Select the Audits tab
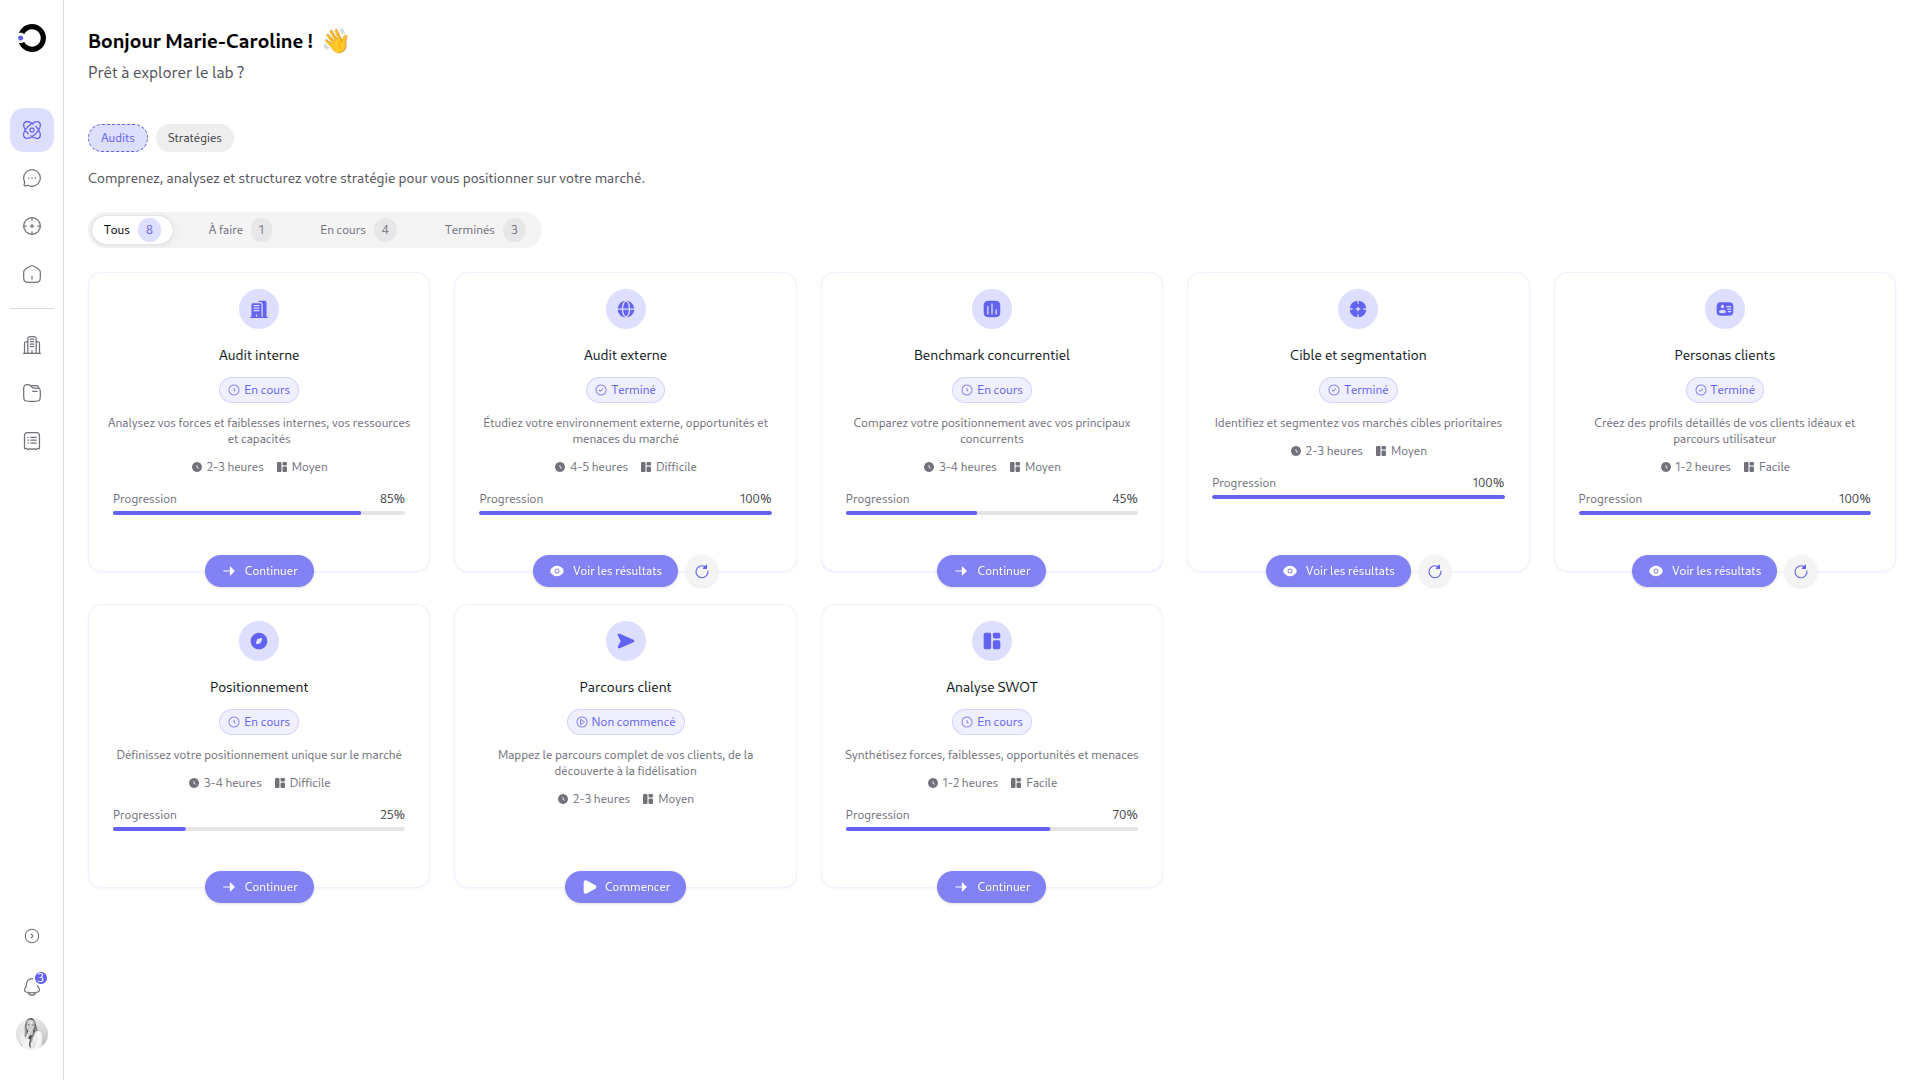The image size is (1920, 1080). pos(118,138)
